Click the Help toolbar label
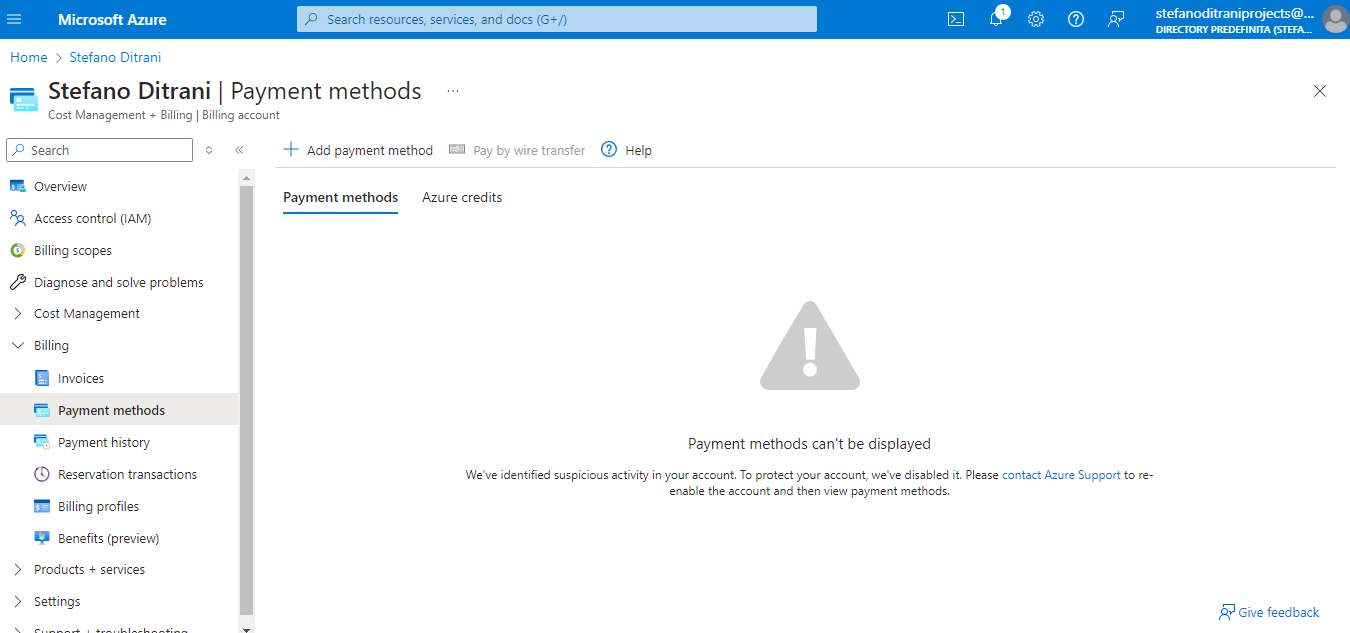 pyautogui.click(x=638, y=150)
